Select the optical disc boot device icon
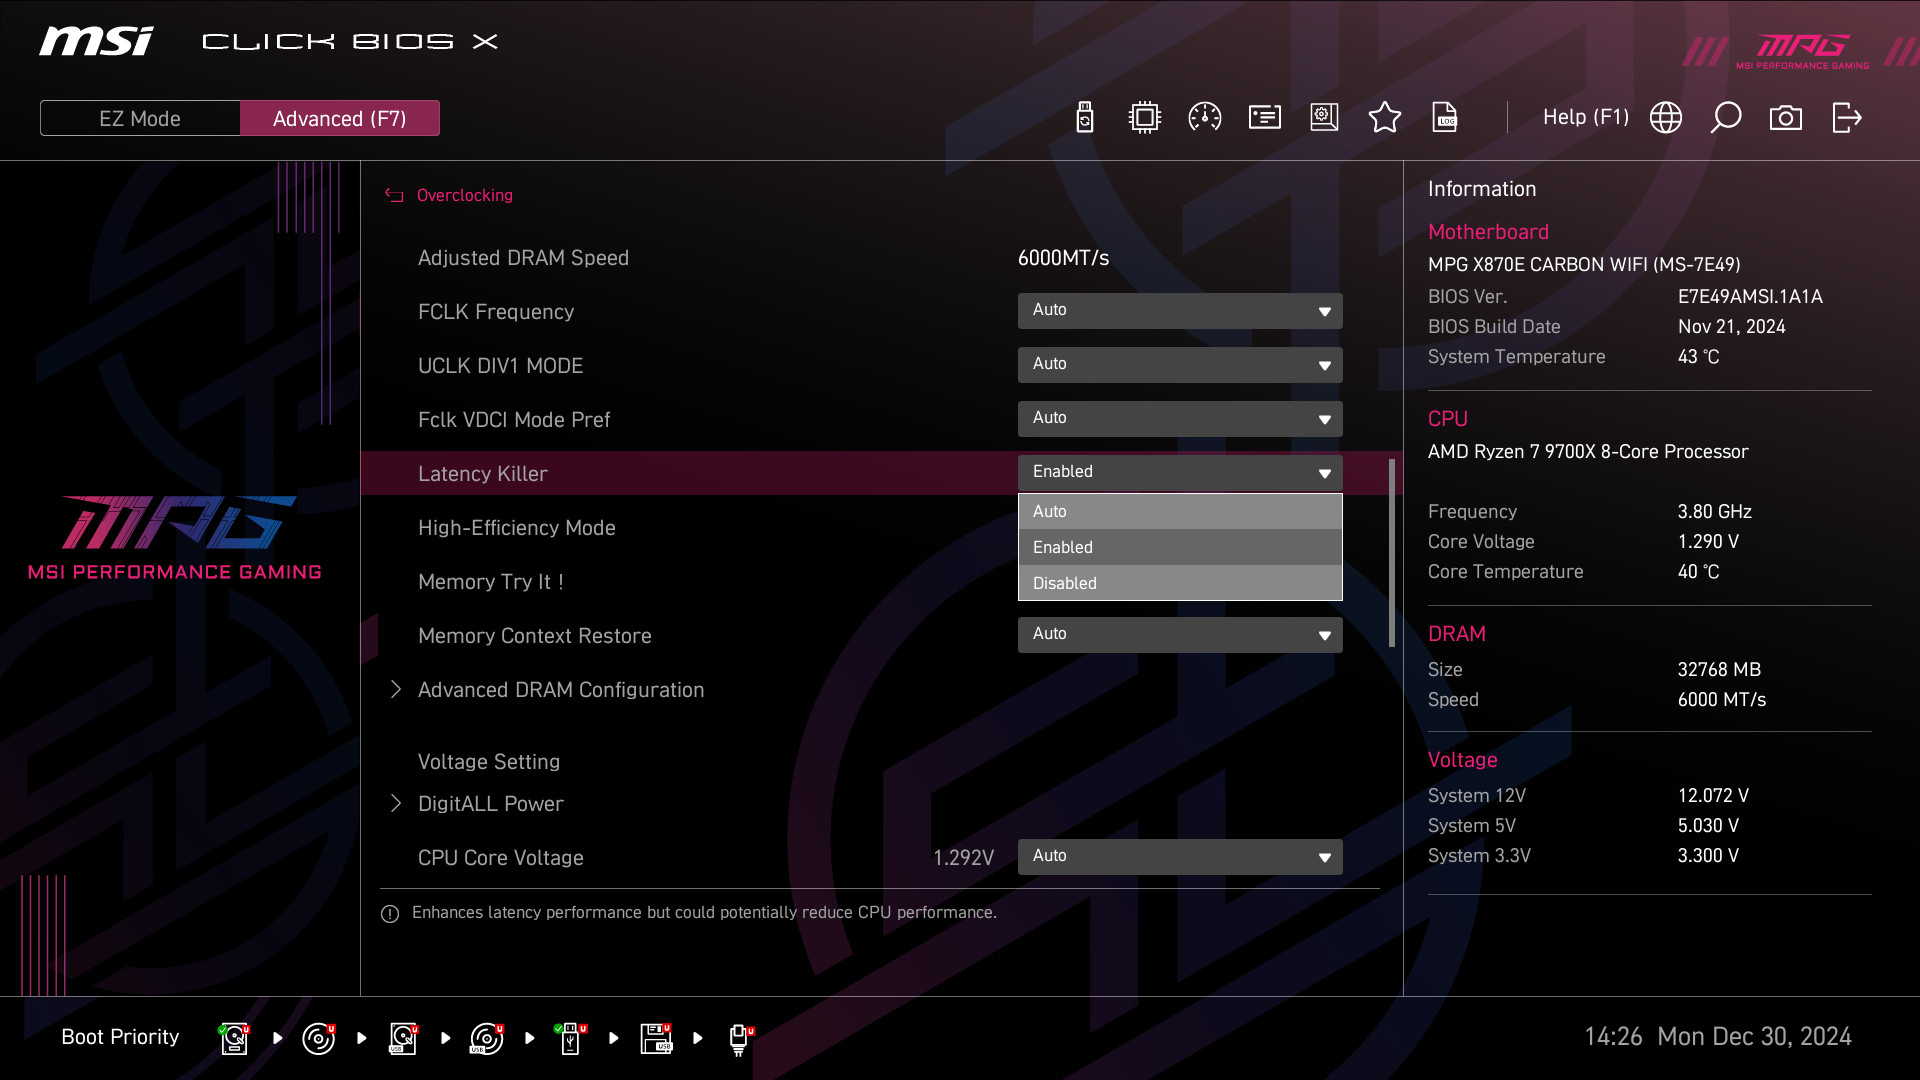This screenshot has width=1920, height=1080. [318, 1038]
